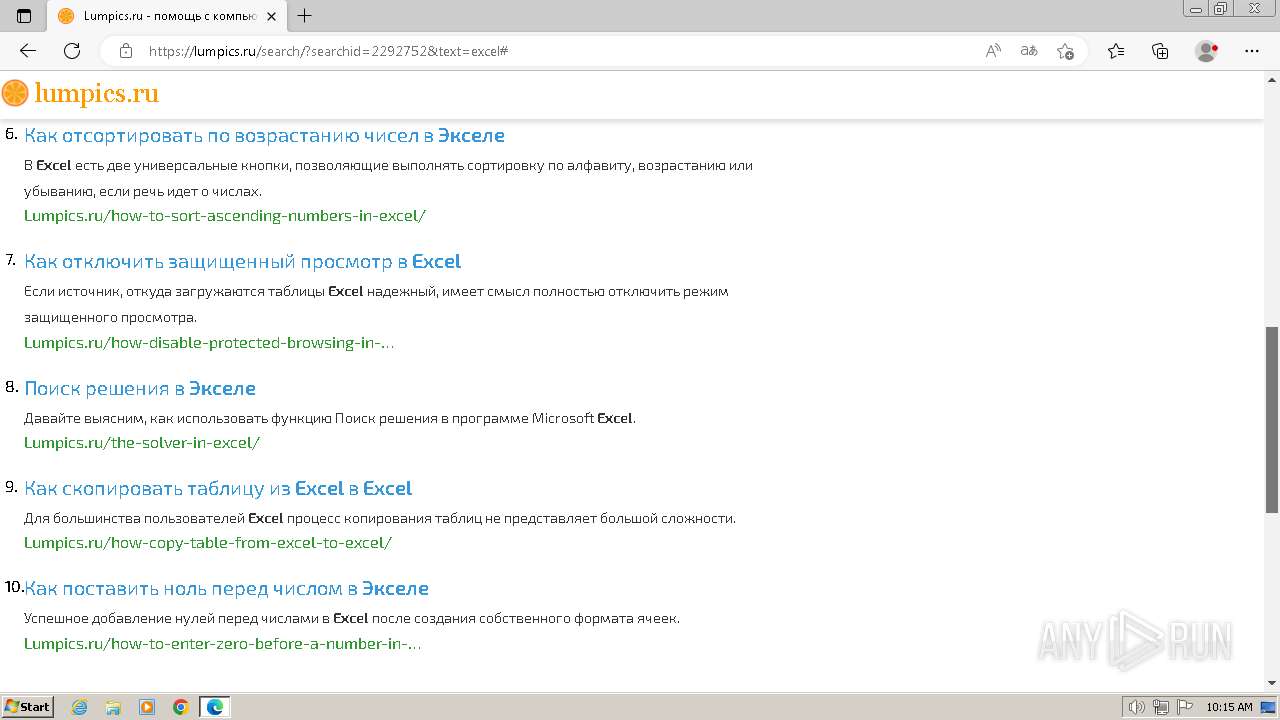This screenshot has width=1280, height=720.
Task: Open Collections panel
Action: (1160, 51)
